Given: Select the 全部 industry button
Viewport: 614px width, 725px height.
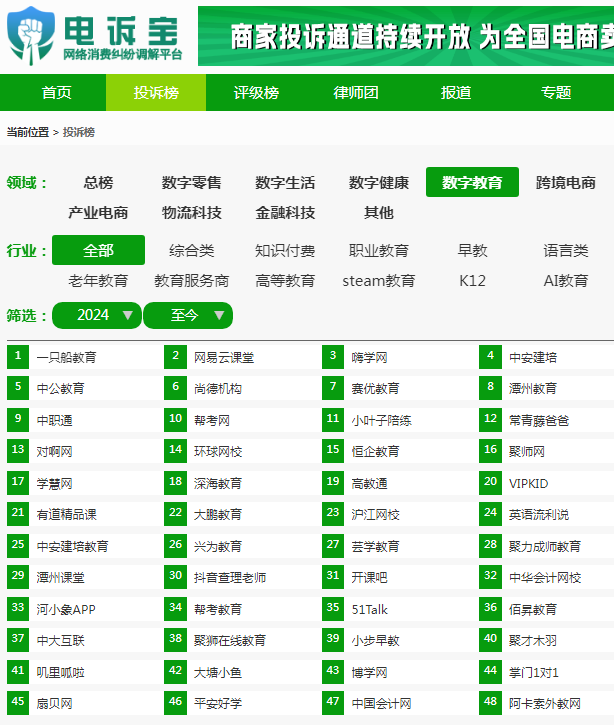Looking at the screenshot, I should (98, 250).
